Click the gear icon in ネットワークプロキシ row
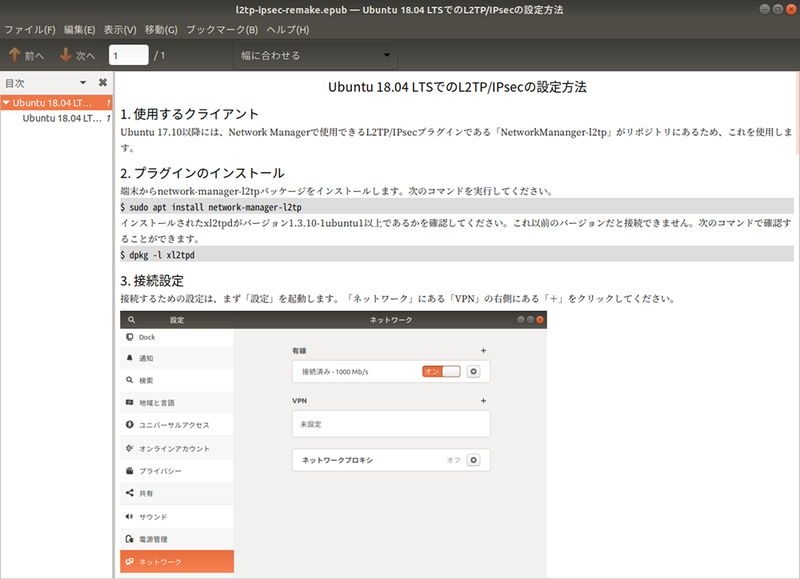Image resolution: width=800 pixels, height=579 pixels. (473, 460)
